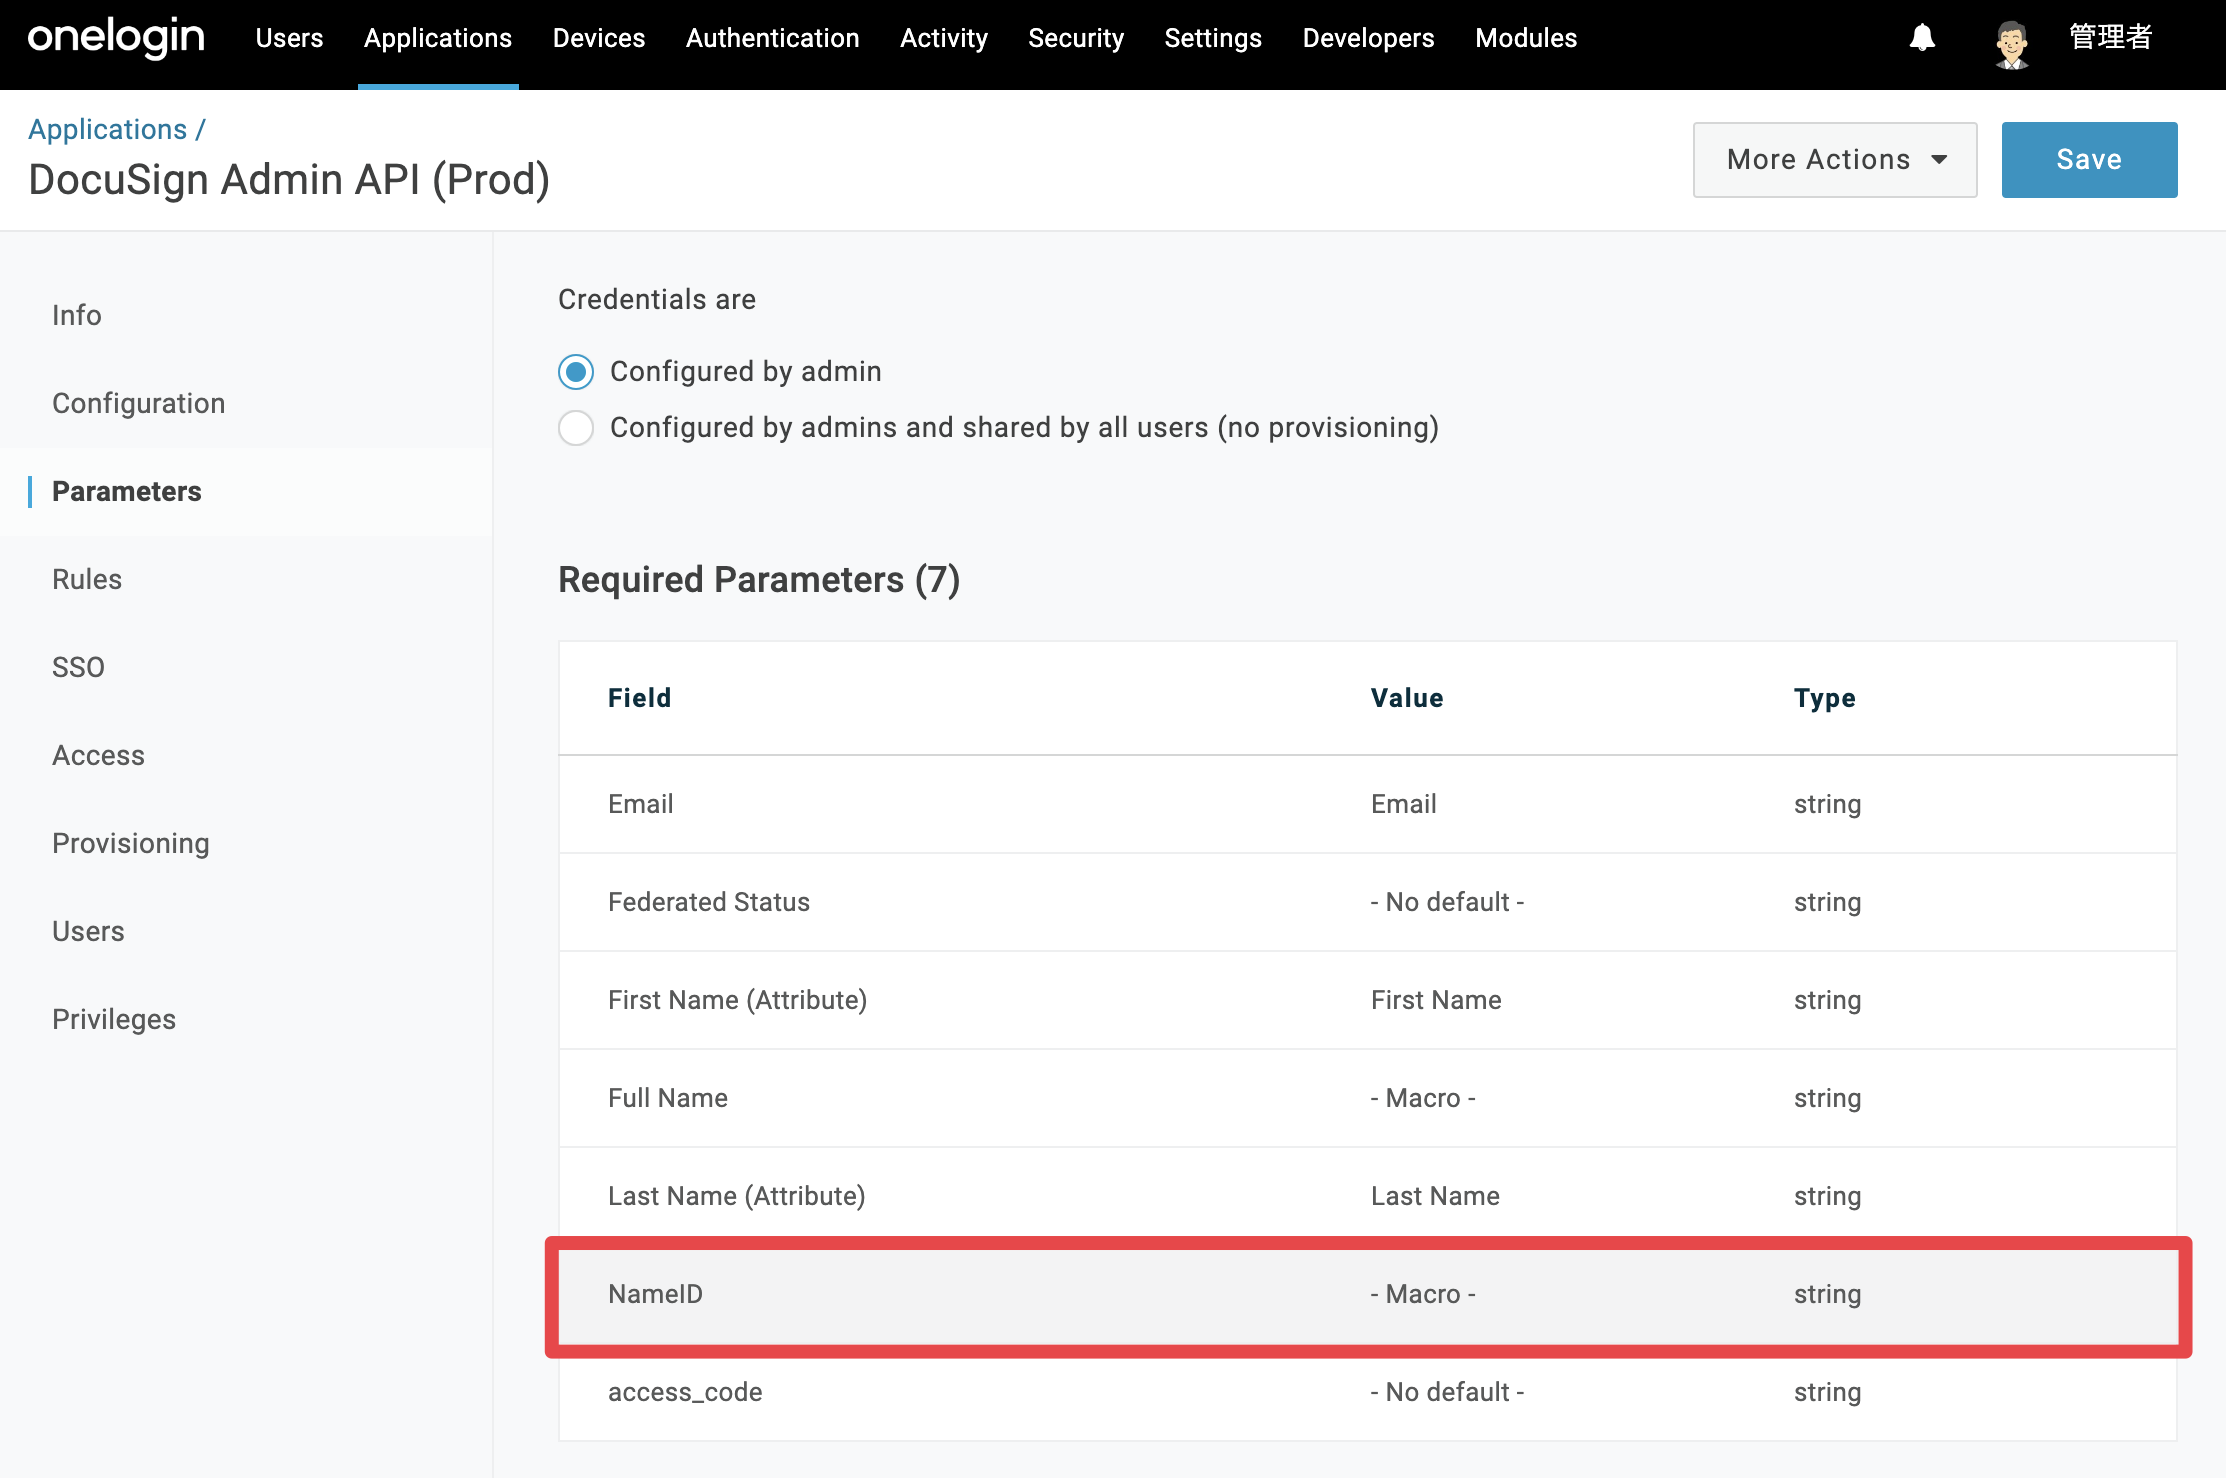Screen dimensions: 2226x1478
Task: Click the Last Name value cell
Action: (x=1435, y=1197)
